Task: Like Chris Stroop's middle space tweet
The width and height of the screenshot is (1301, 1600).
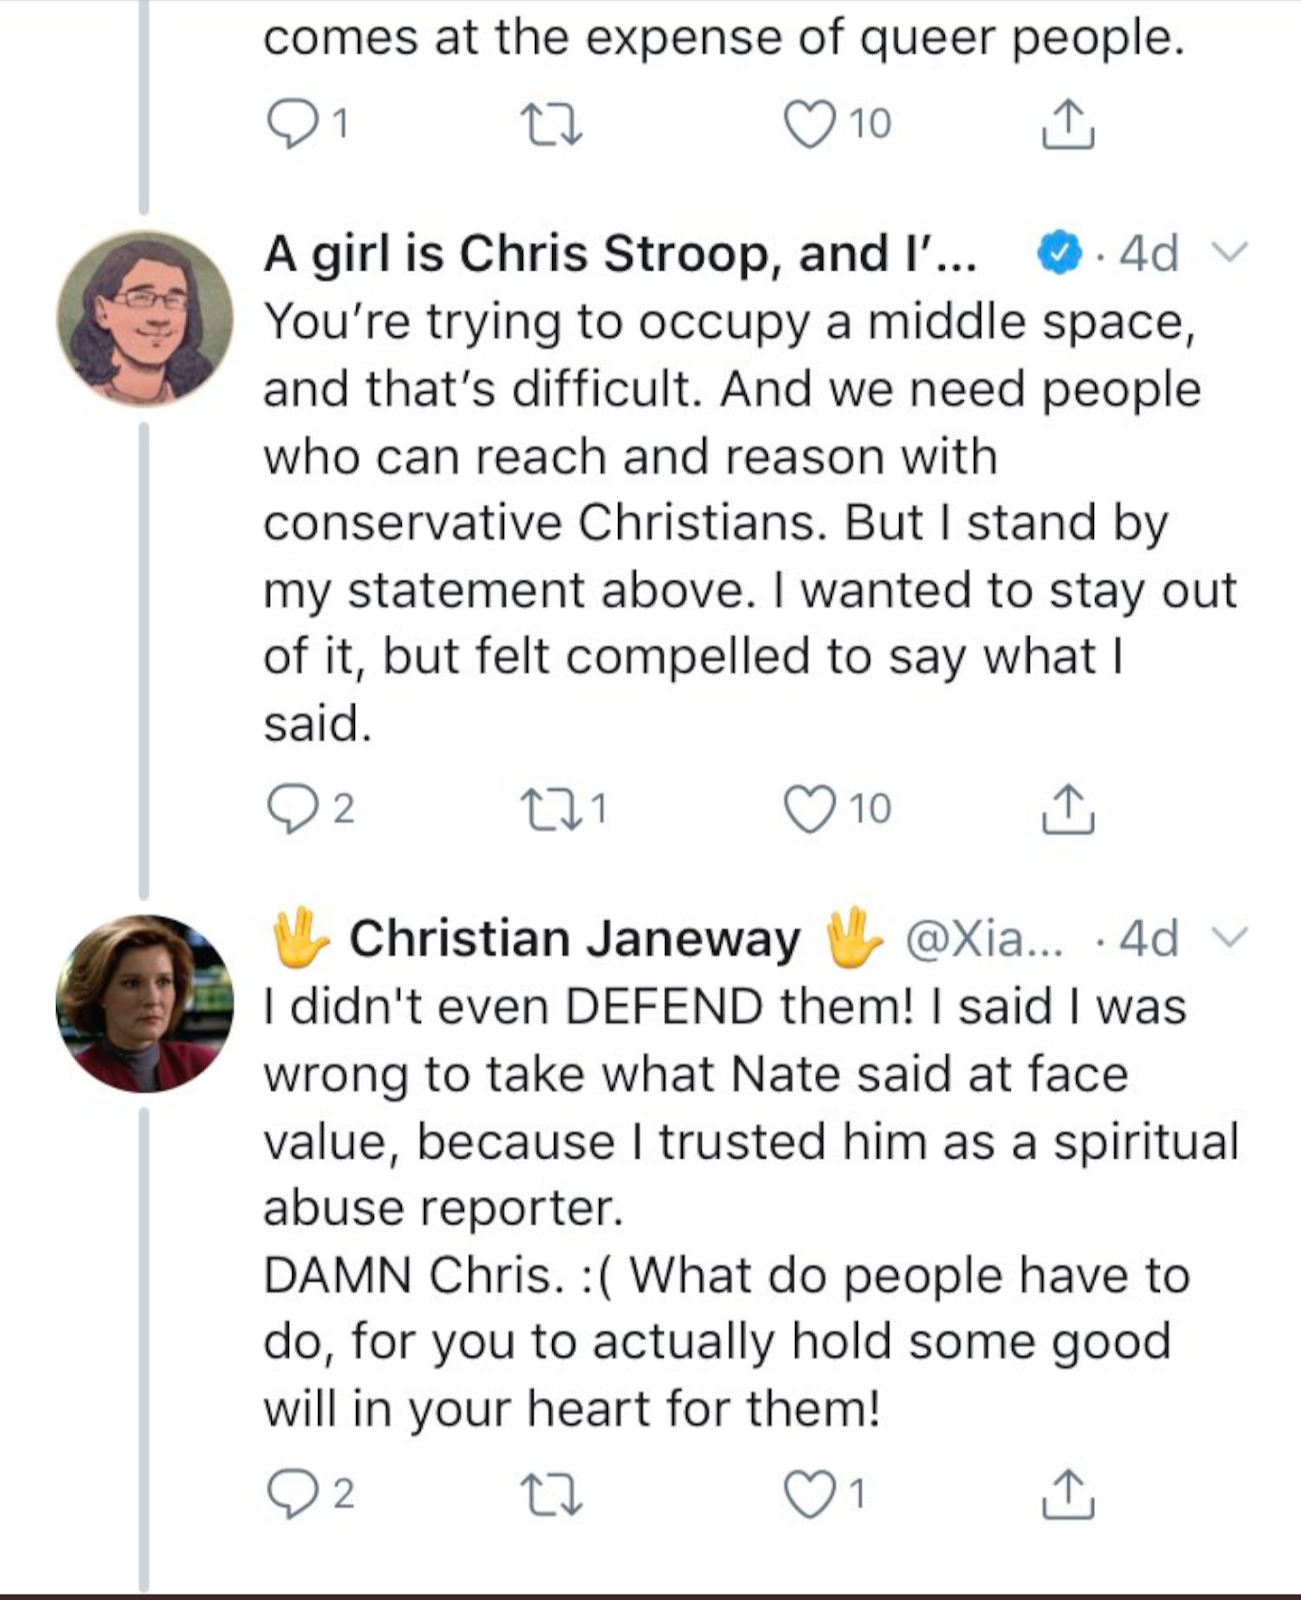Action: (809, 810)
